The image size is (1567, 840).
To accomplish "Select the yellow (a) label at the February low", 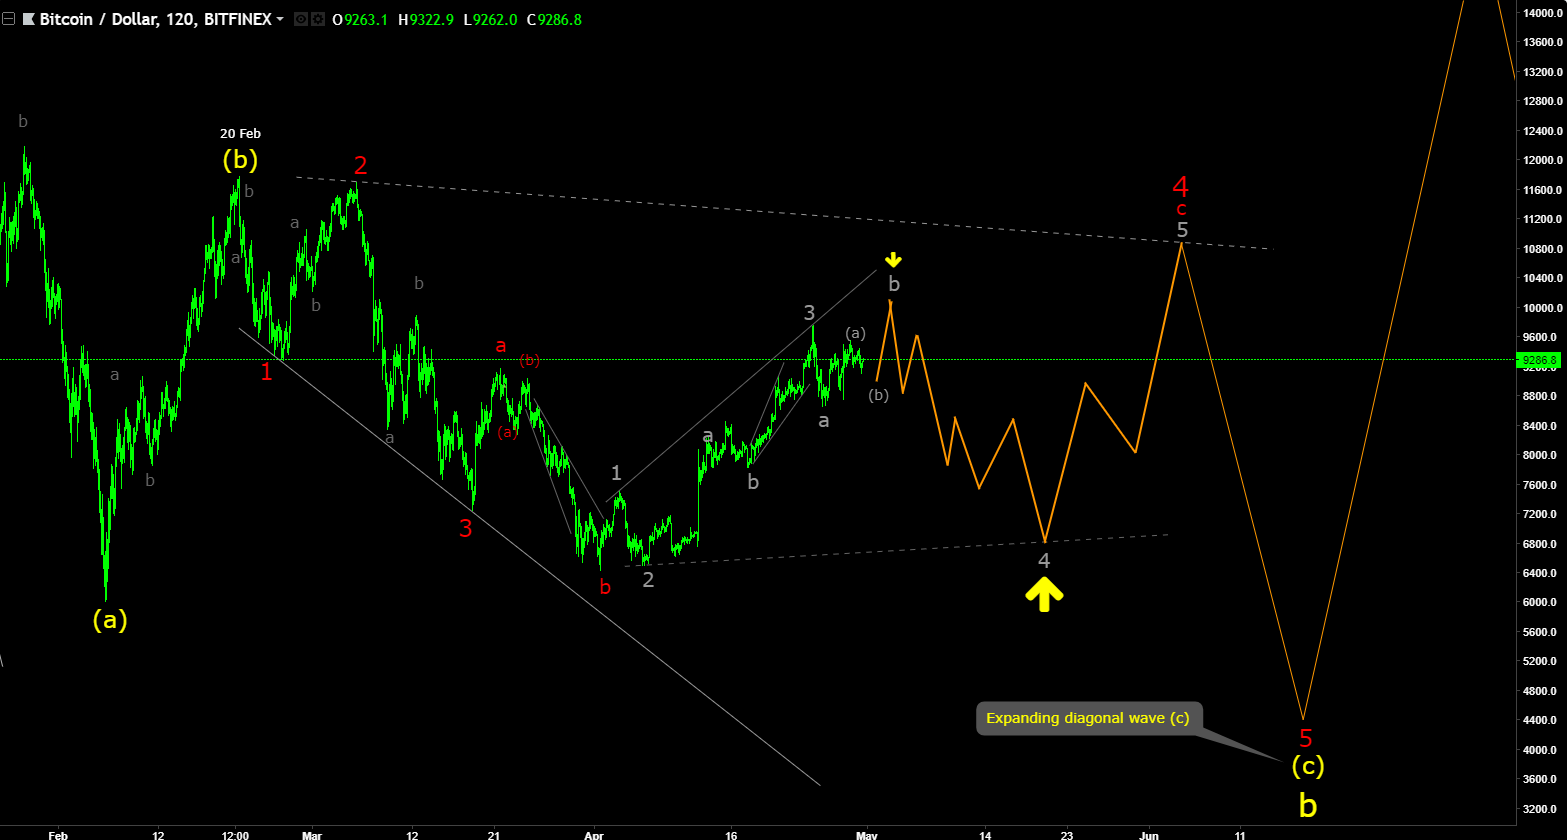I will [x=110, y=620].
